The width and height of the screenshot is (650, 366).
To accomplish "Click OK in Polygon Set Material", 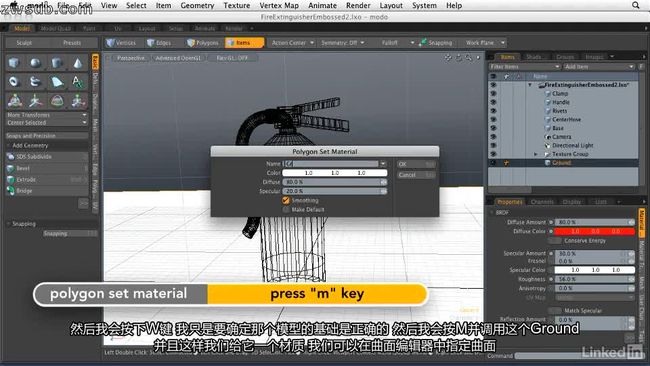I will pos(416,164).
